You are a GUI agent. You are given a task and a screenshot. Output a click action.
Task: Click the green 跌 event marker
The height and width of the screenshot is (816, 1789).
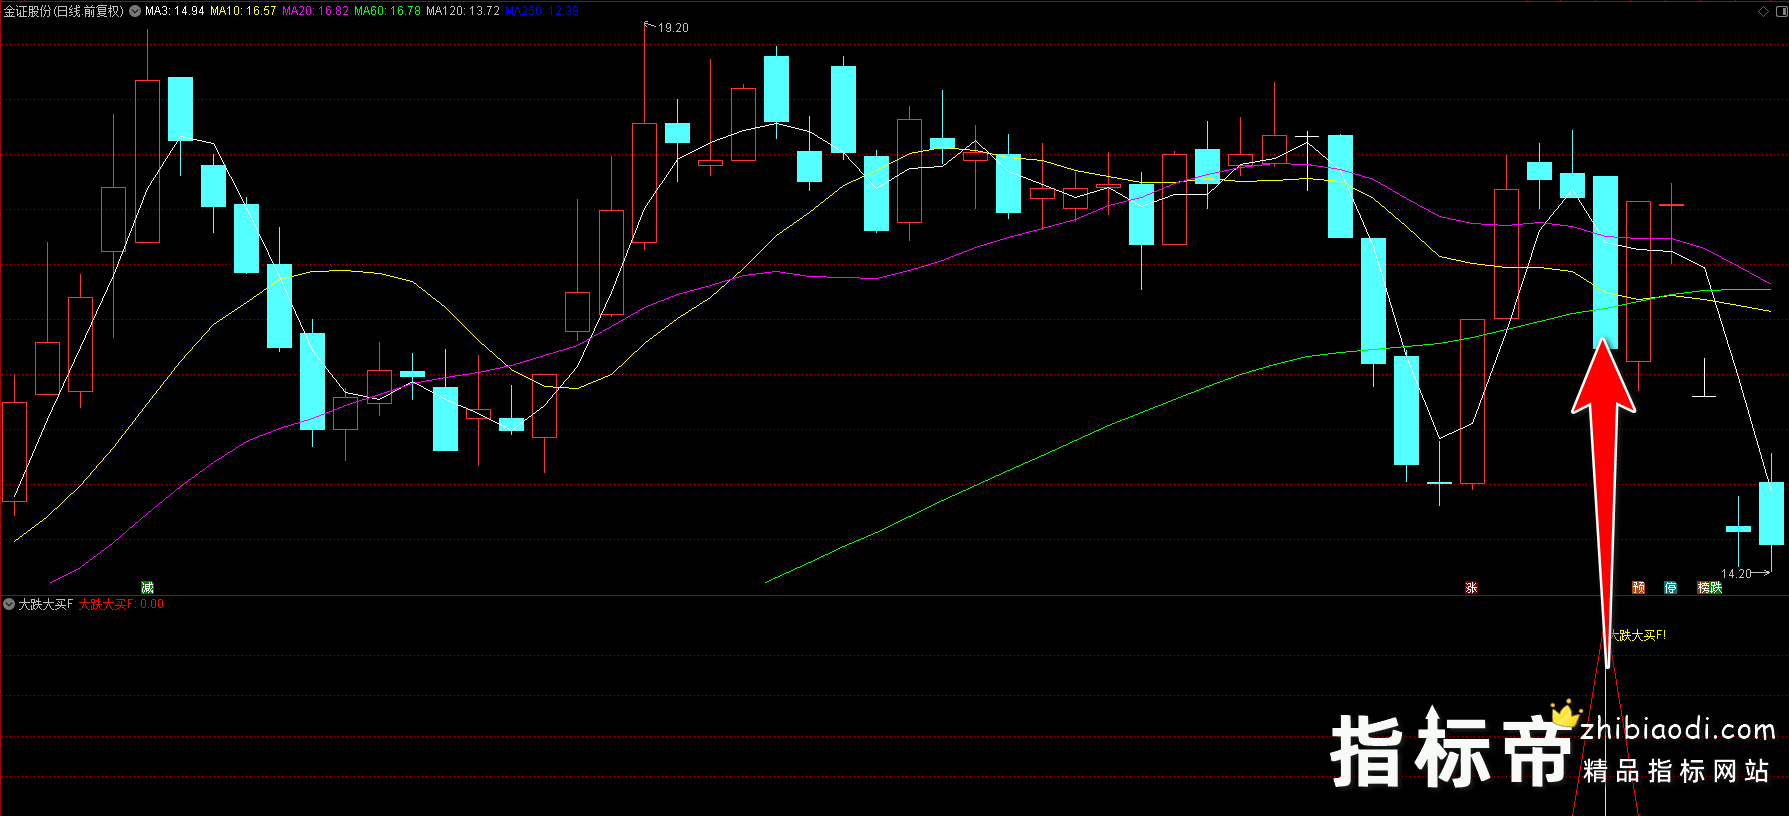coord(1716,587)
